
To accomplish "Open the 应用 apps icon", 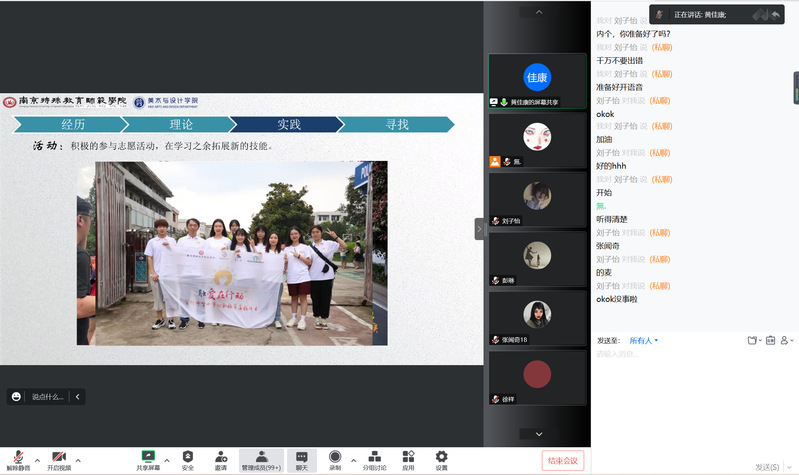I will click(408, 459).
